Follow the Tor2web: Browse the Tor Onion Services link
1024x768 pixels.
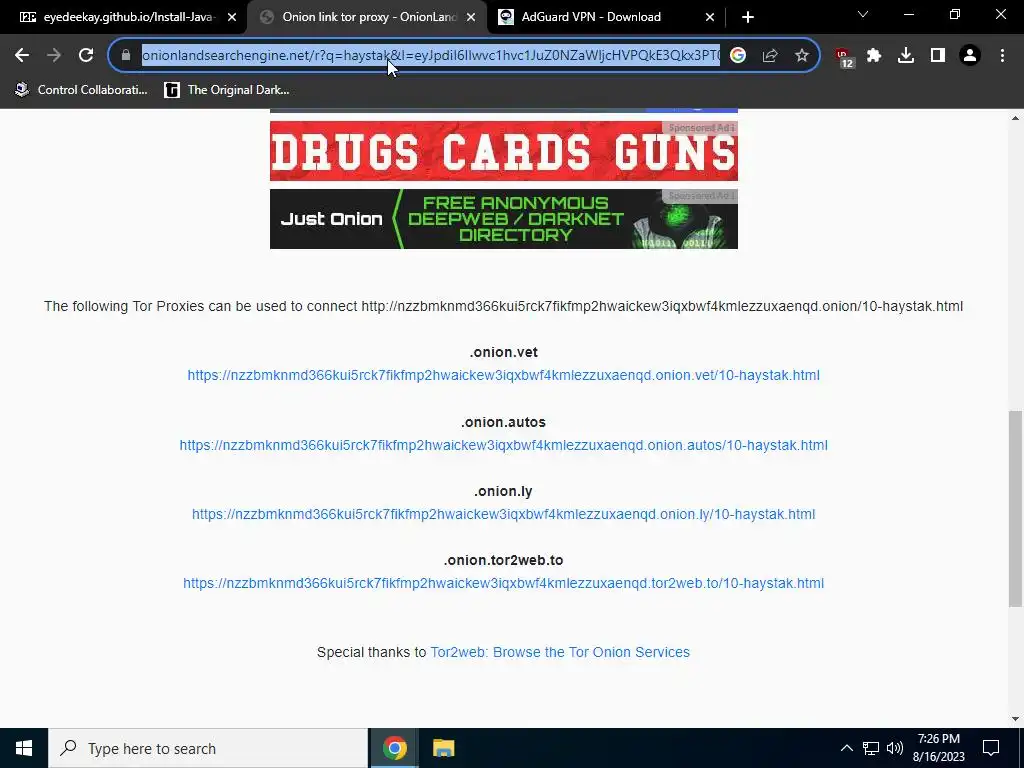click(x=560, y=652)
